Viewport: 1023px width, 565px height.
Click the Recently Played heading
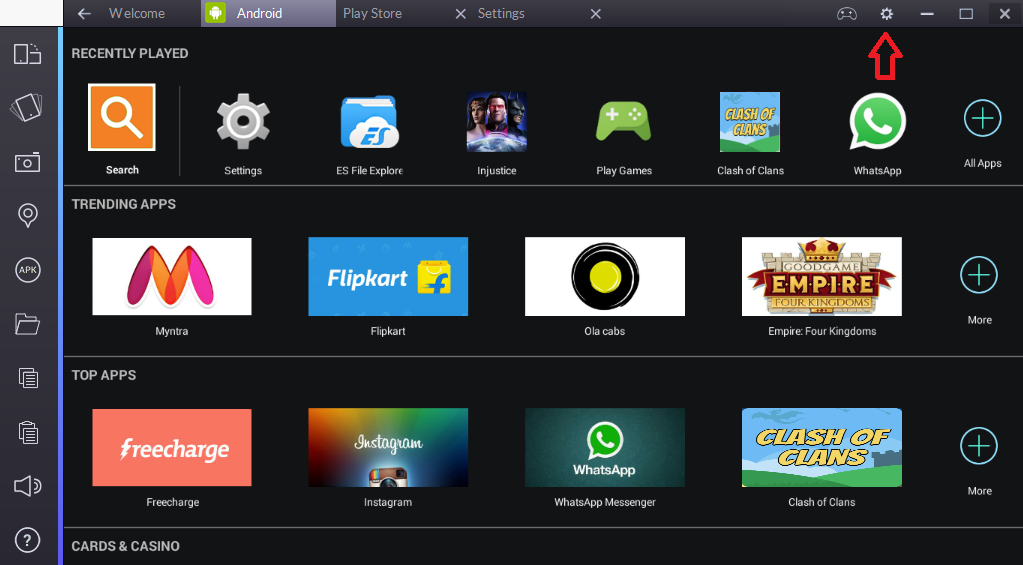pyautogui.click(x=130, y=53)
